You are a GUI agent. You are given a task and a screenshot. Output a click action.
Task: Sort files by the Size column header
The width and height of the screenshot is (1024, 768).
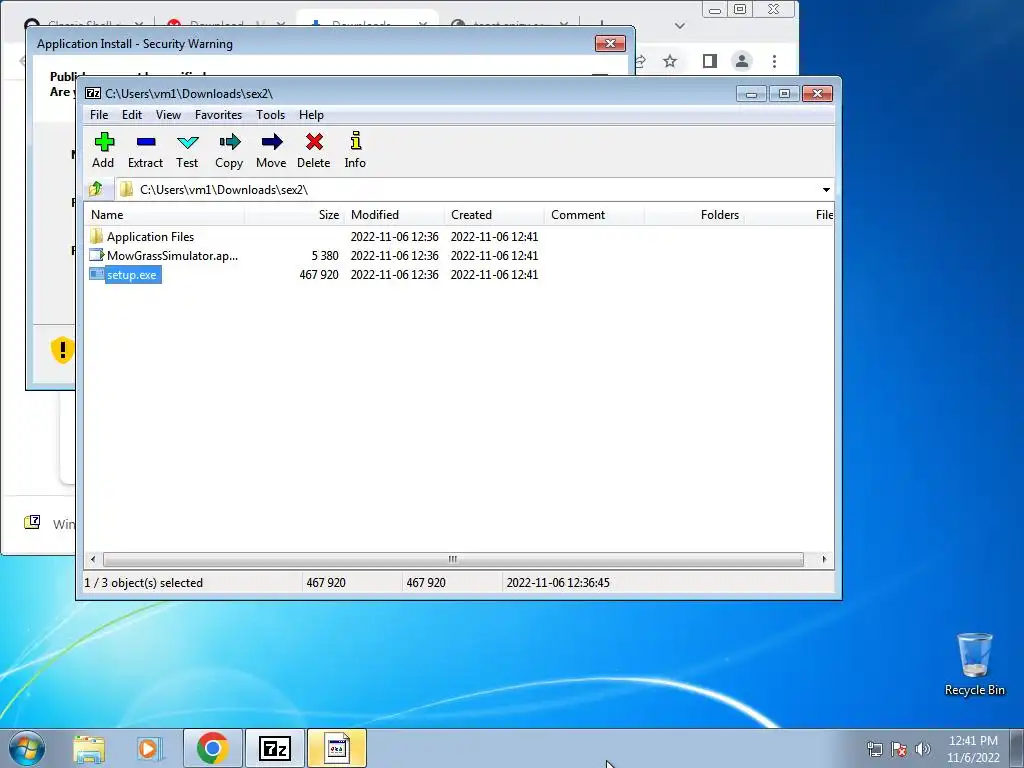pyautogui.click(x=295, y=215)
